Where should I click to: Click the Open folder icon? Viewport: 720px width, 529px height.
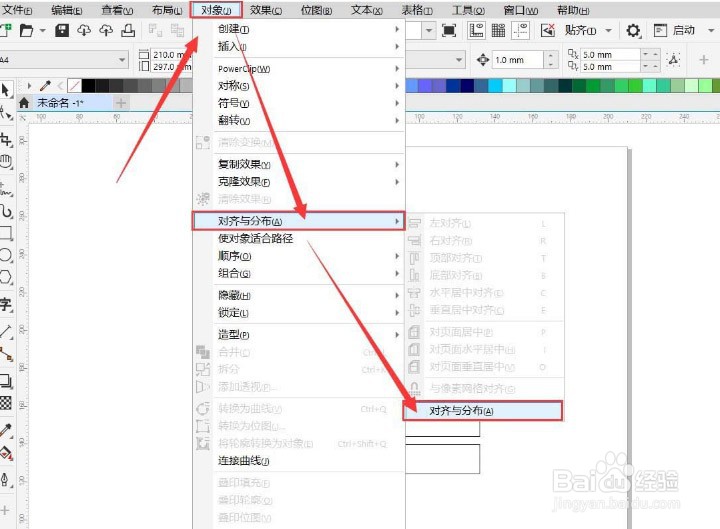27,30
